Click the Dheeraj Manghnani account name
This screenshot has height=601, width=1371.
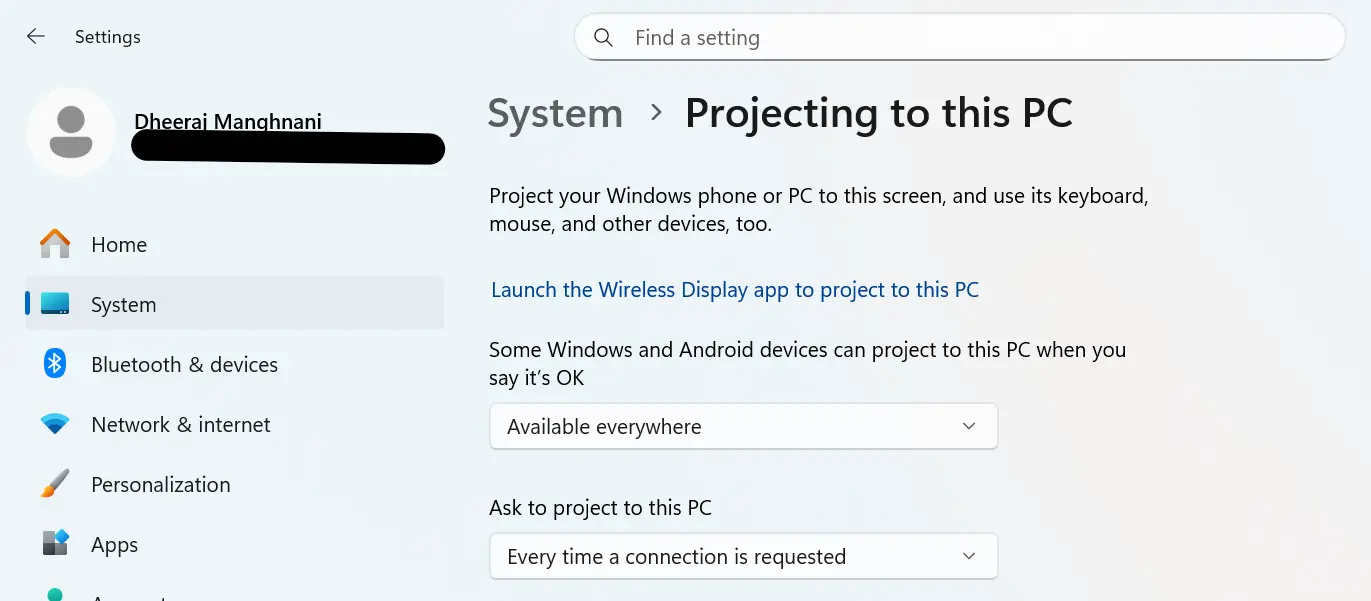click(x=227, y=121)
